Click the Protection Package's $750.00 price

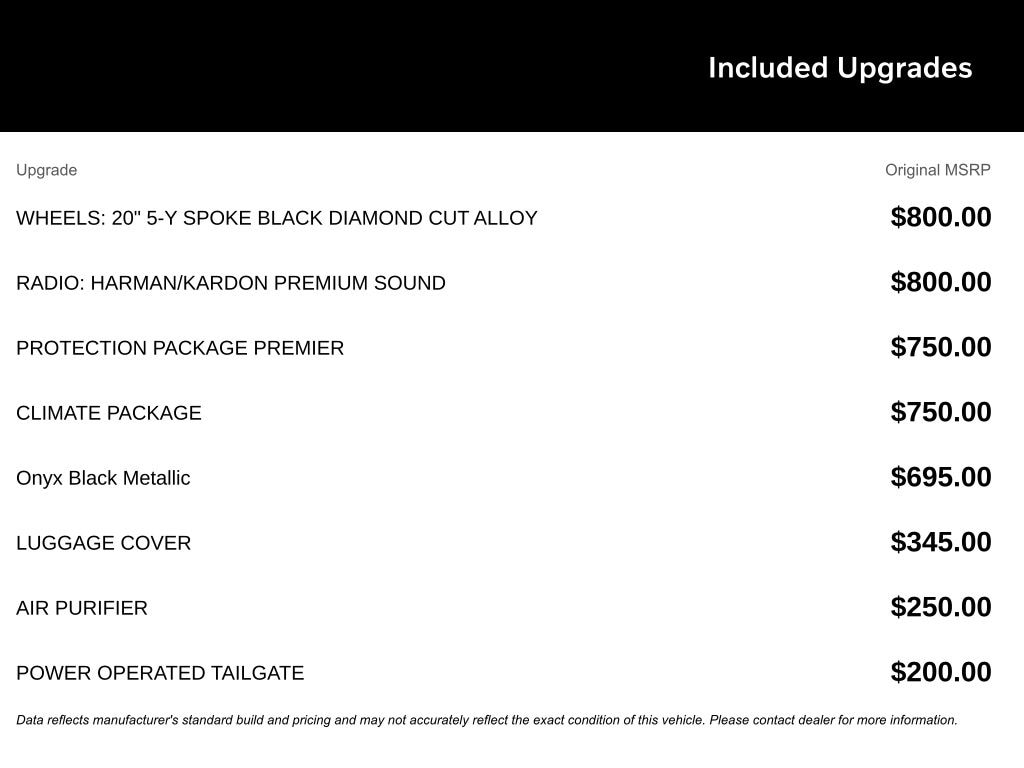941,347
